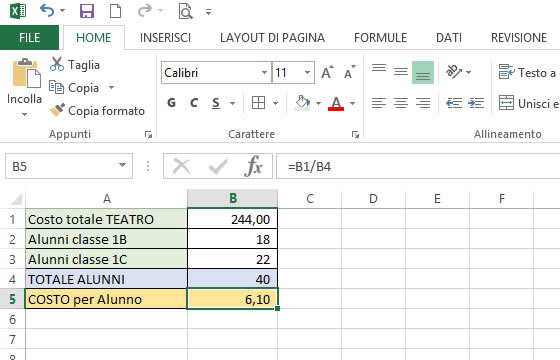Toggle italic formatting with the C button
Screen dimensions: 560x360
click(194, 103)
